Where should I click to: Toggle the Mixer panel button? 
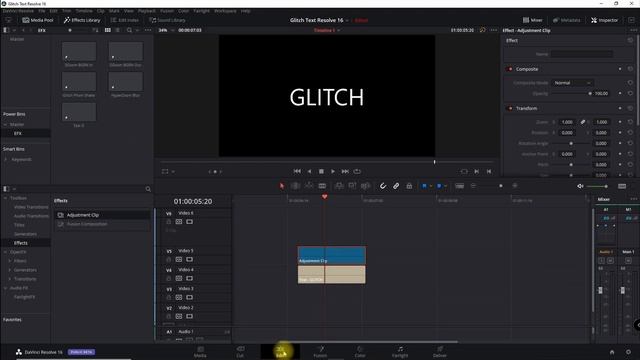pyautogui.click(x=533, y=20)
